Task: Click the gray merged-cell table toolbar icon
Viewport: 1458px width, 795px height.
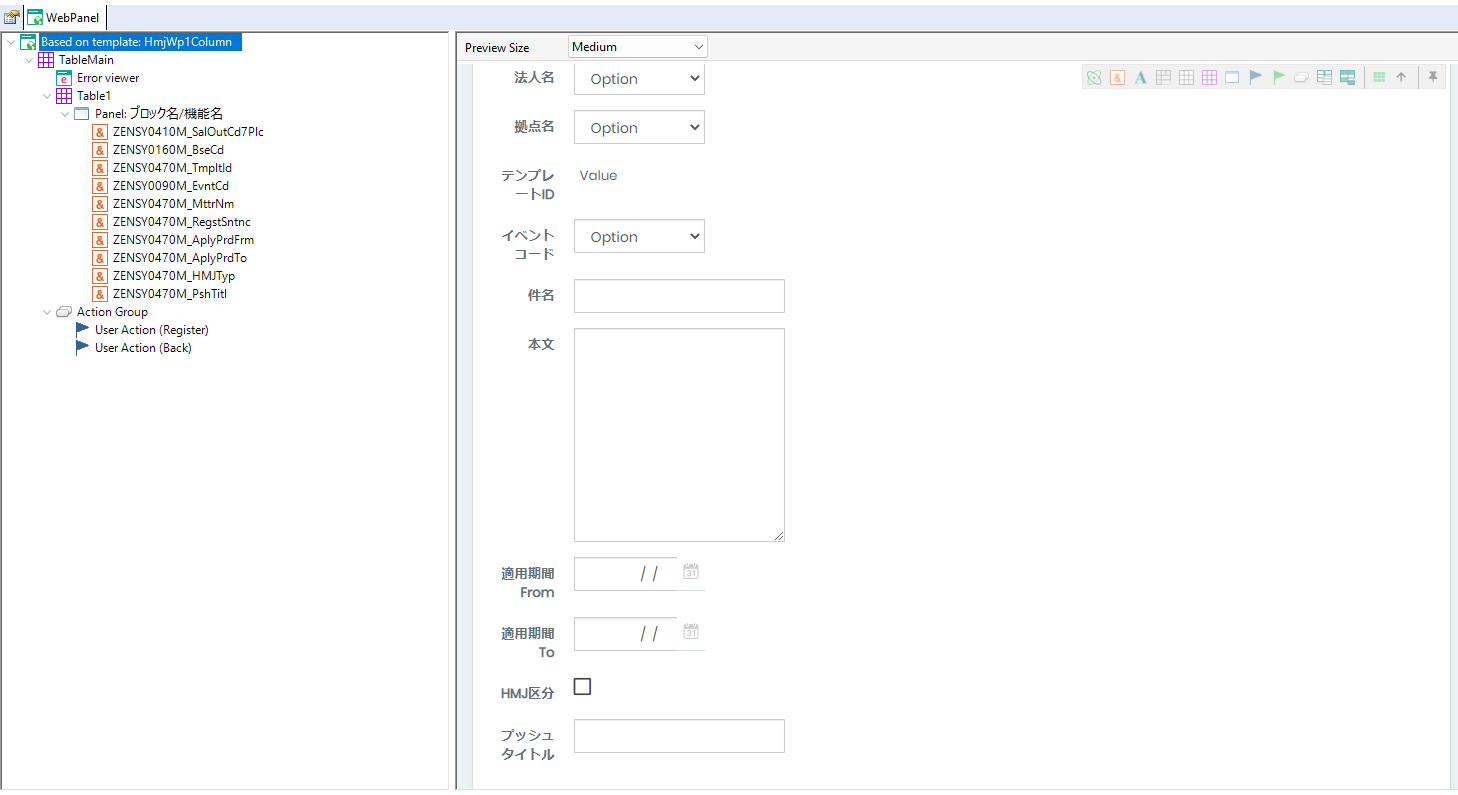Action: [x=1163, y=77]
